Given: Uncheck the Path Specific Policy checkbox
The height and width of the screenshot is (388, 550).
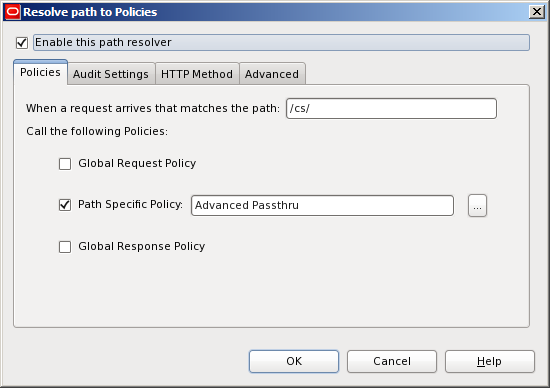Looking at the screenshot, I should tap(65, 205).
